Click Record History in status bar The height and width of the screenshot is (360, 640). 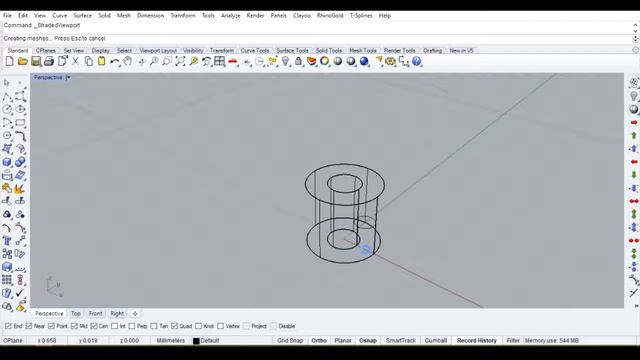pos(477,340)
